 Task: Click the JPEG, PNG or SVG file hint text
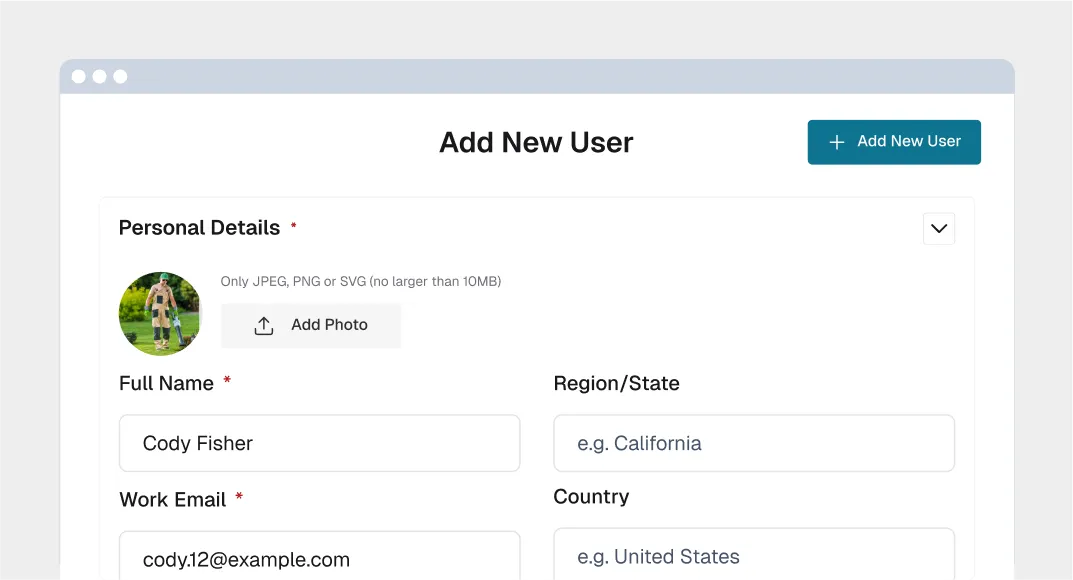[x=360, y=282]
